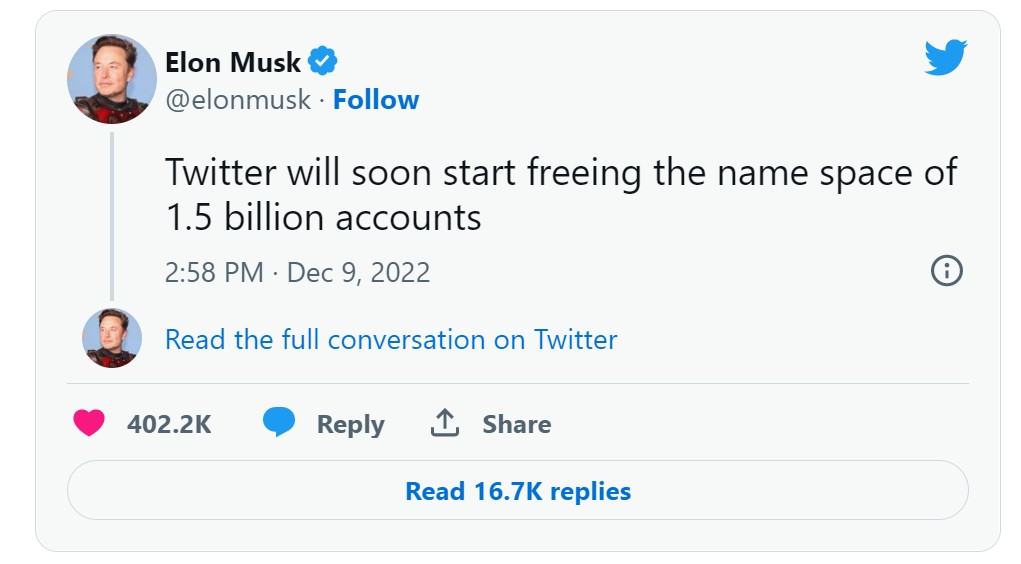Open the tweet info circle icon
This screenshot has height=564, width=1021.
pyautogui.click(x=946, y=271)
